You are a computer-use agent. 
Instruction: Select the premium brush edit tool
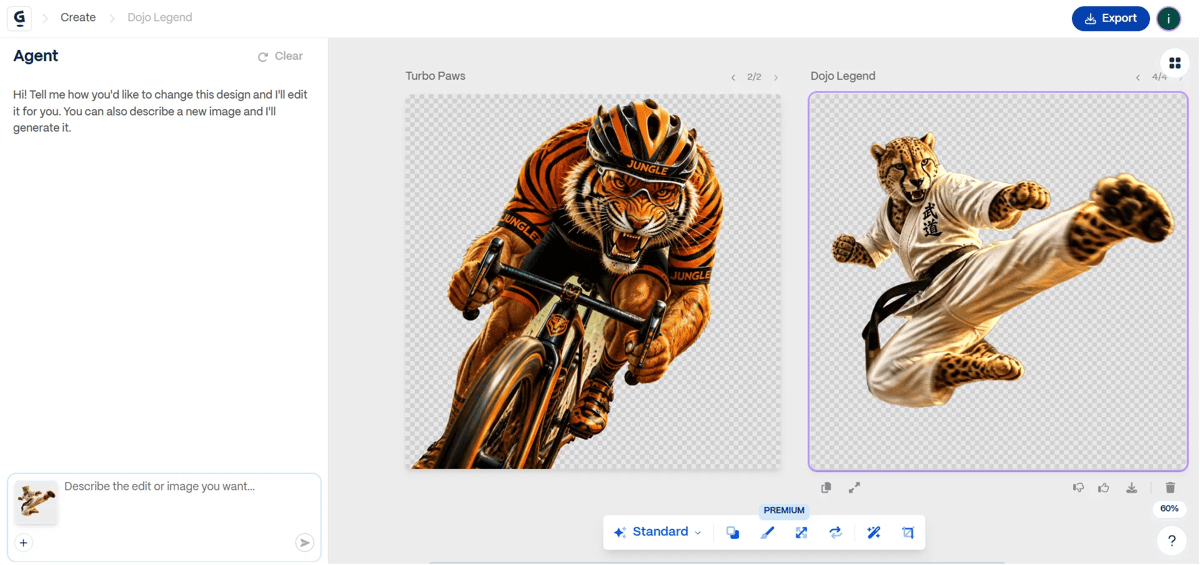[767, 533]
